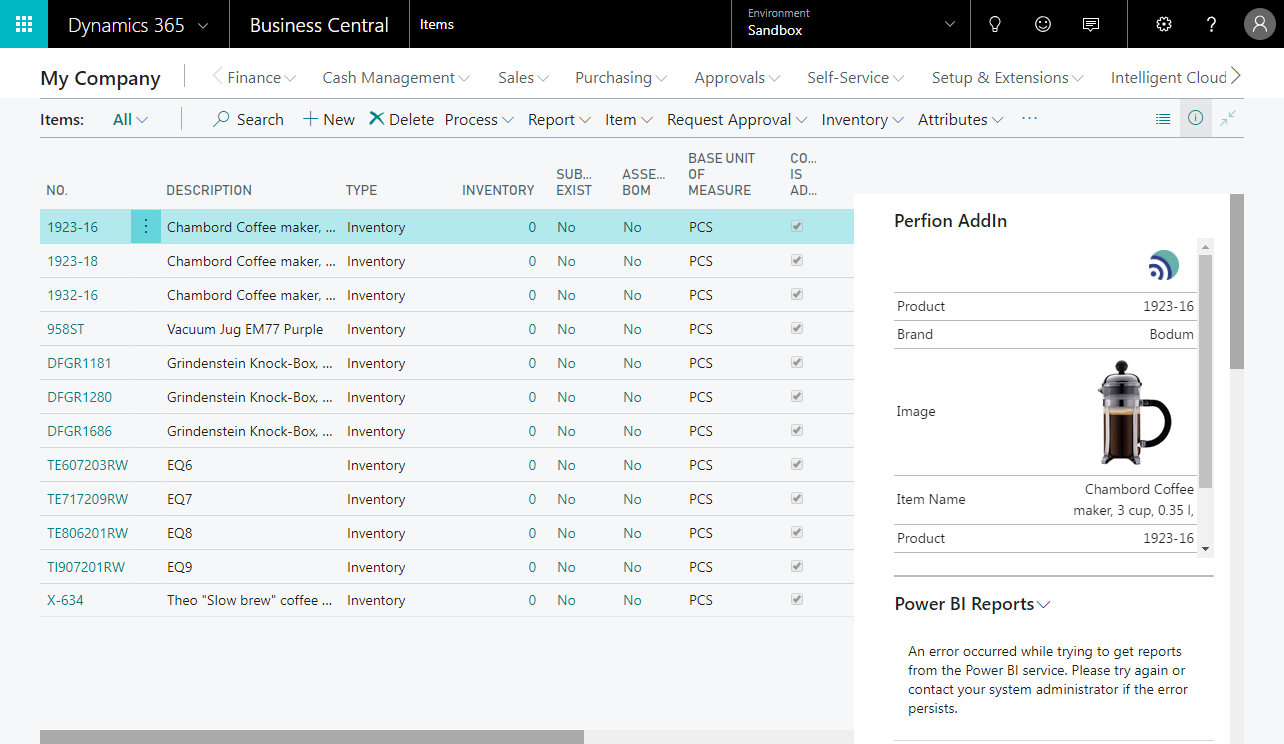Click the lightbulb ideas icon
The height and width of the screenshot is (744, 1284).
coord(995,25)
